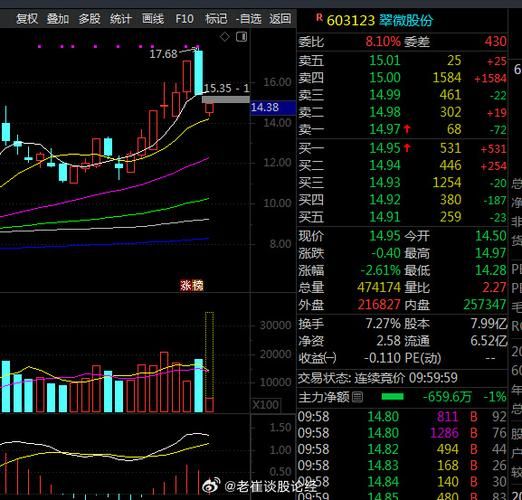Remove stock from watchlist via -自选
The width and height of the screenshot is (522, 500).
[x=248, y=19]
